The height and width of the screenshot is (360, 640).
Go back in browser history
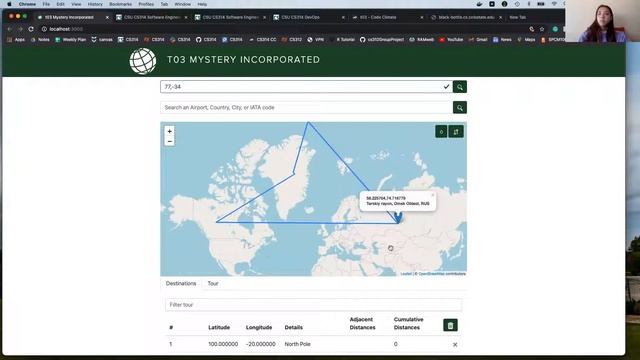point(9,29)
